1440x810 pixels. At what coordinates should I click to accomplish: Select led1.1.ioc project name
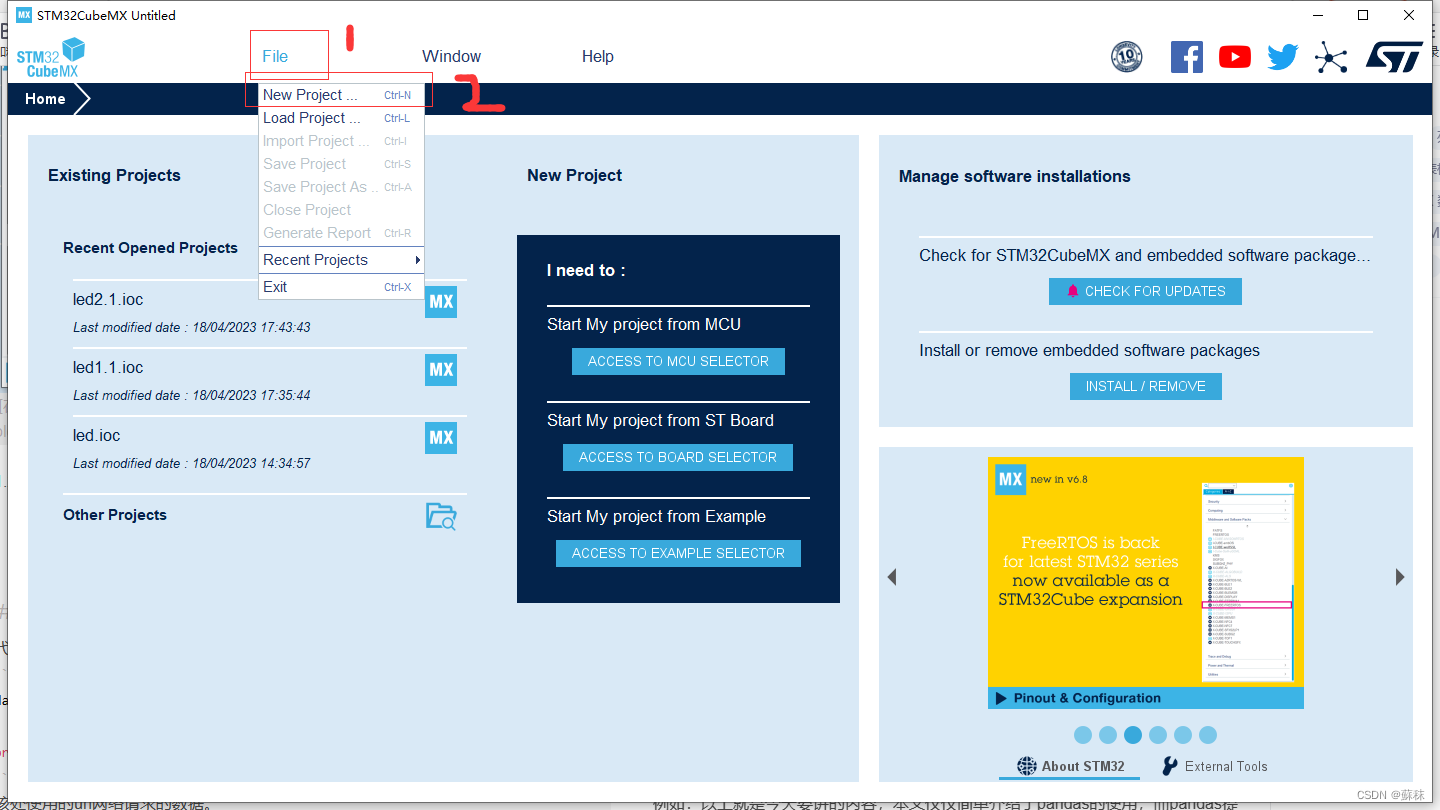point(108,368)
